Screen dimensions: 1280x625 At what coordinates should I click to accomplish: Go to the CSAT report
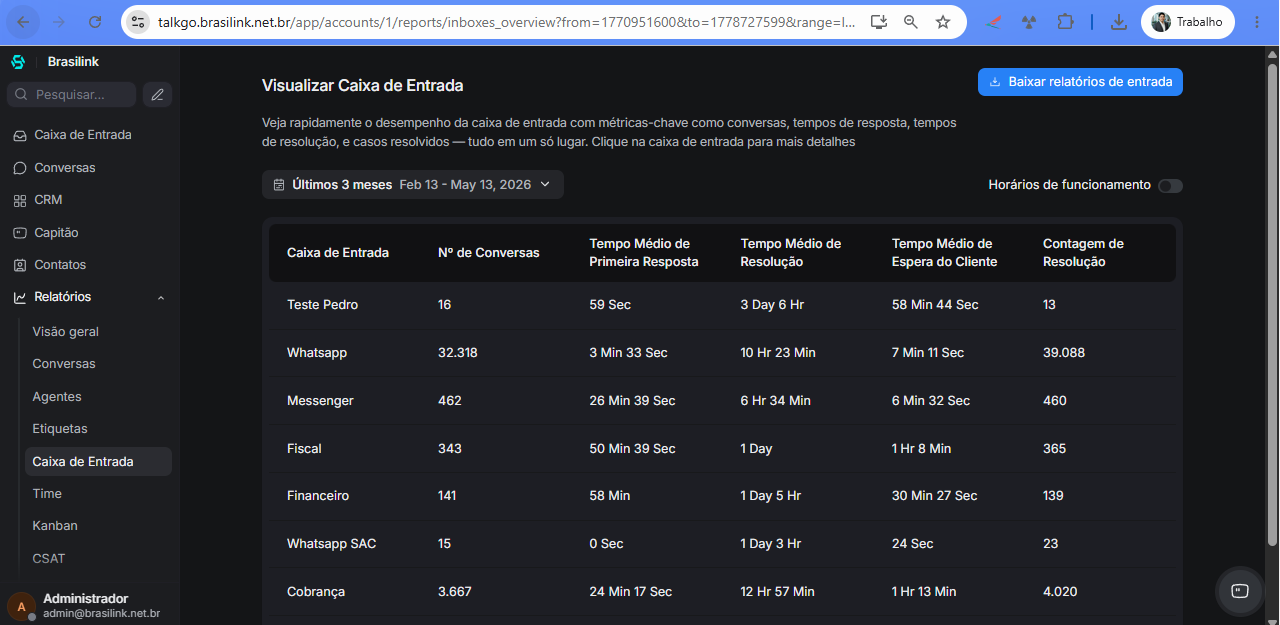49,559
